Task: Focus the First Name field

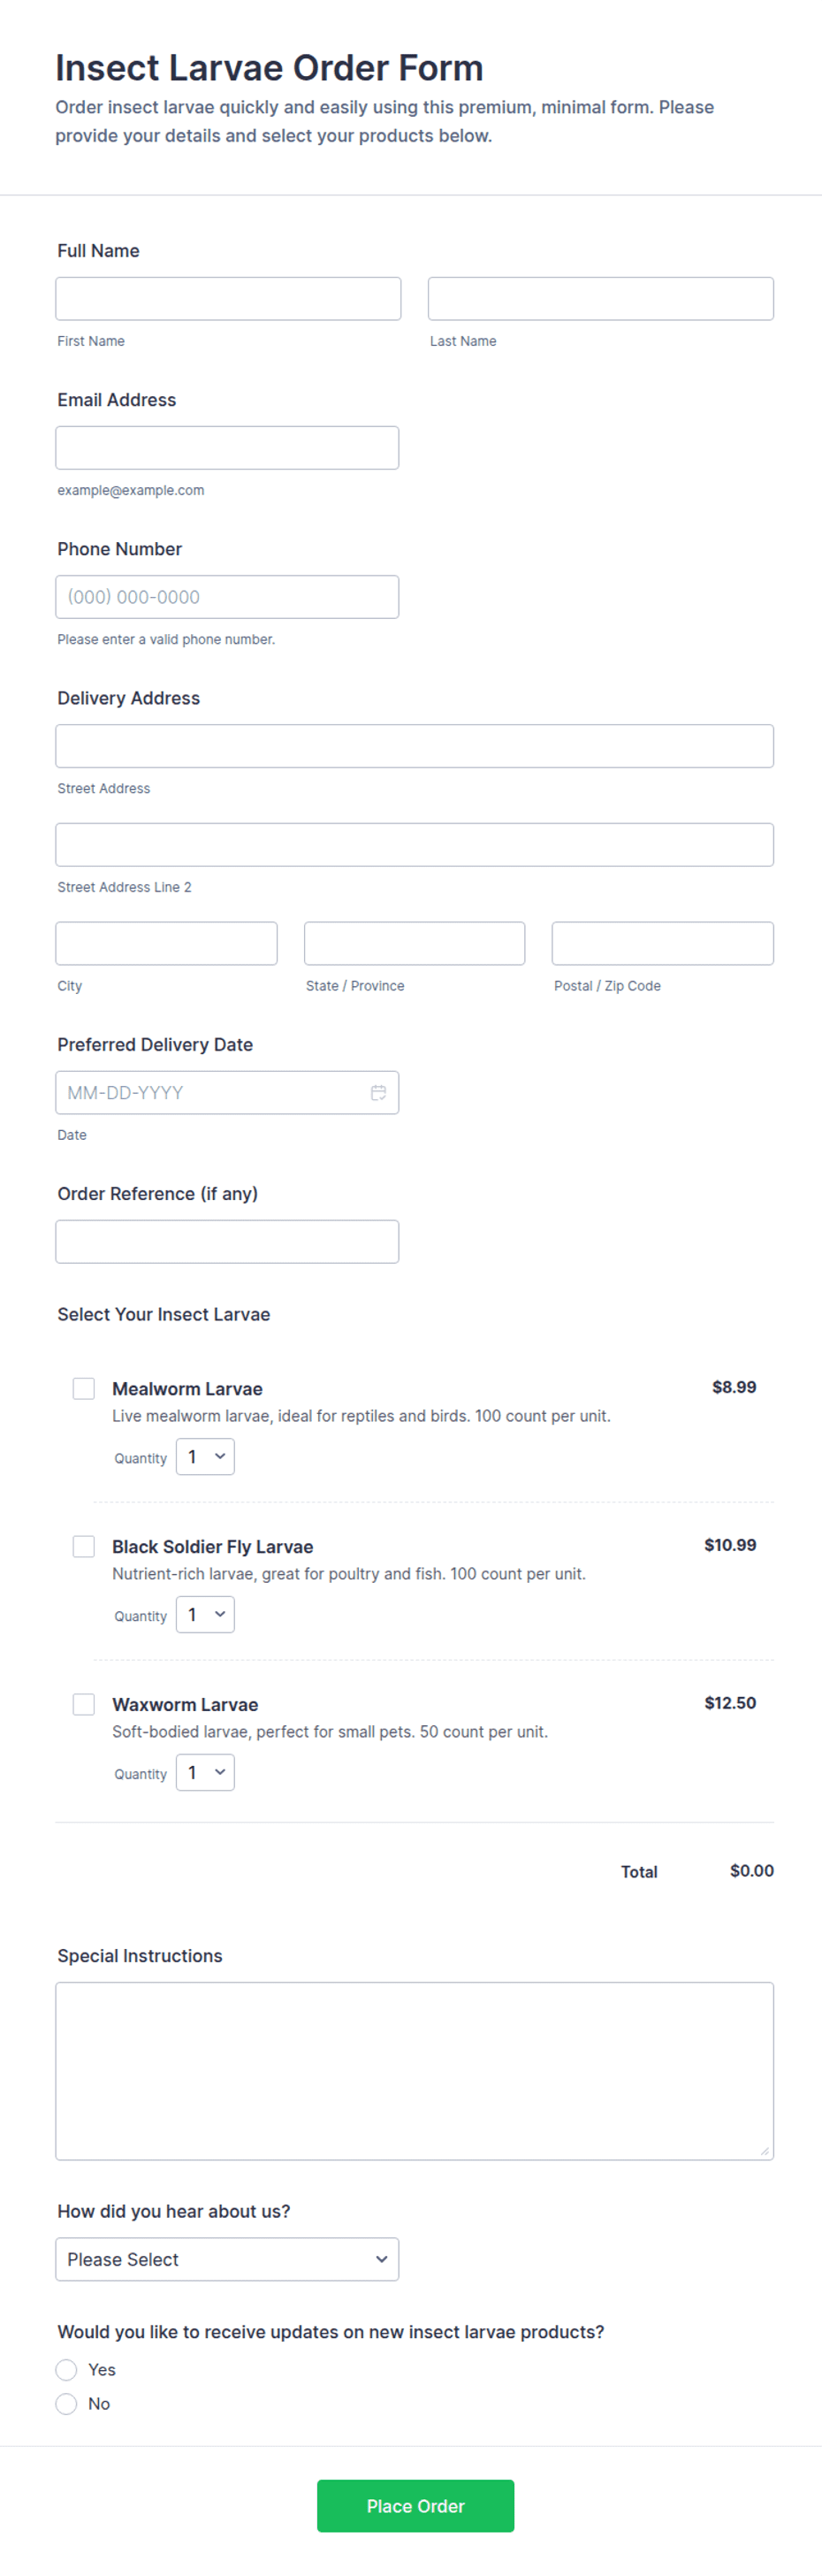Action: tap(228, 299)
